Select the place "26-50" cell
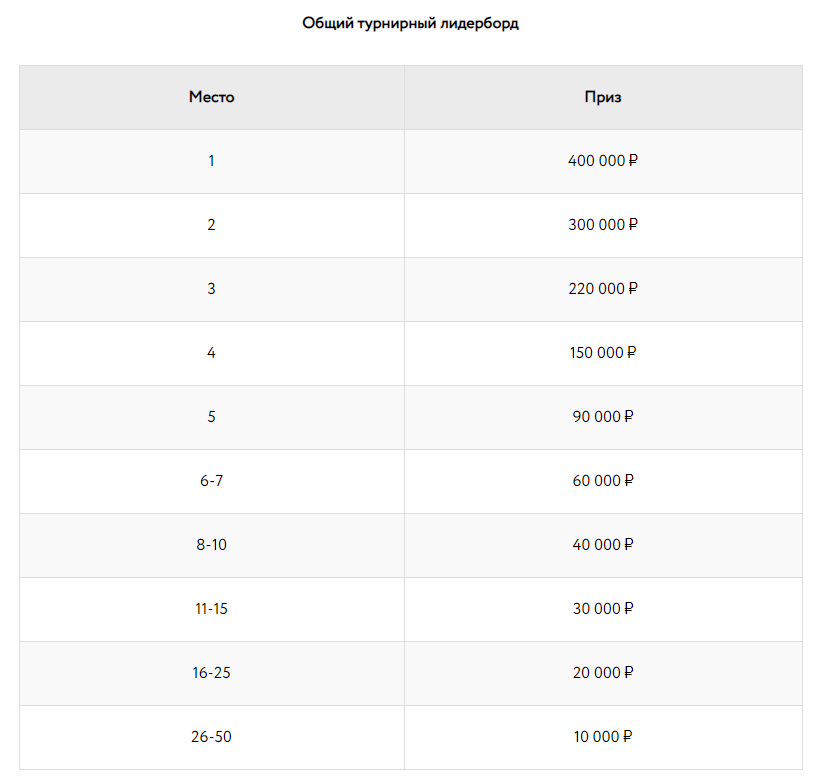The width and height of the screenshot is (820, 782). (x=211, y=737)
